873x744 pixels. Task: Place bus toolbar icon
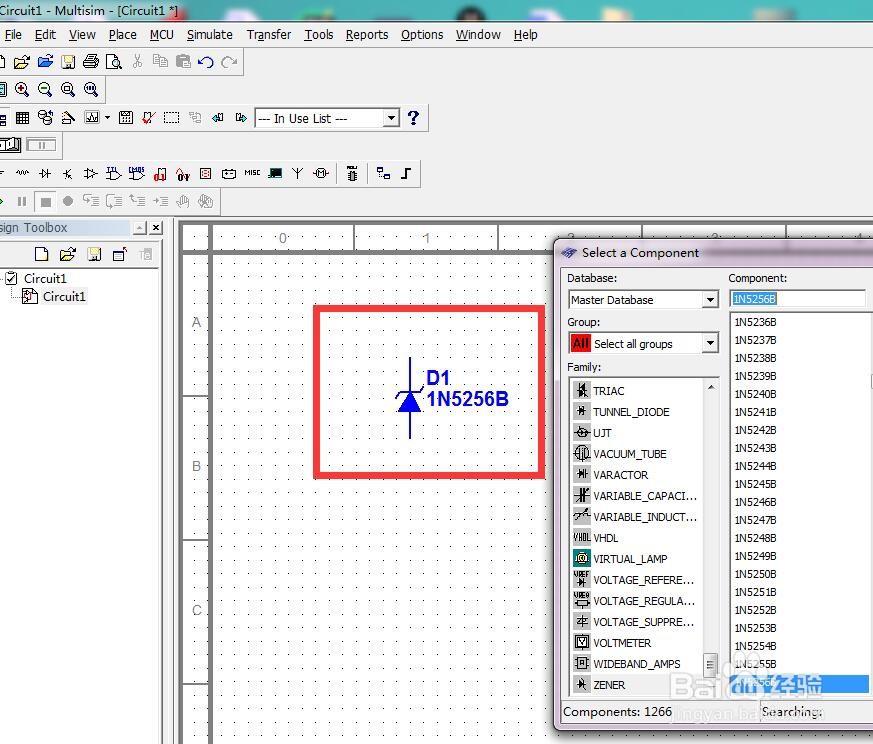(406, 174)
